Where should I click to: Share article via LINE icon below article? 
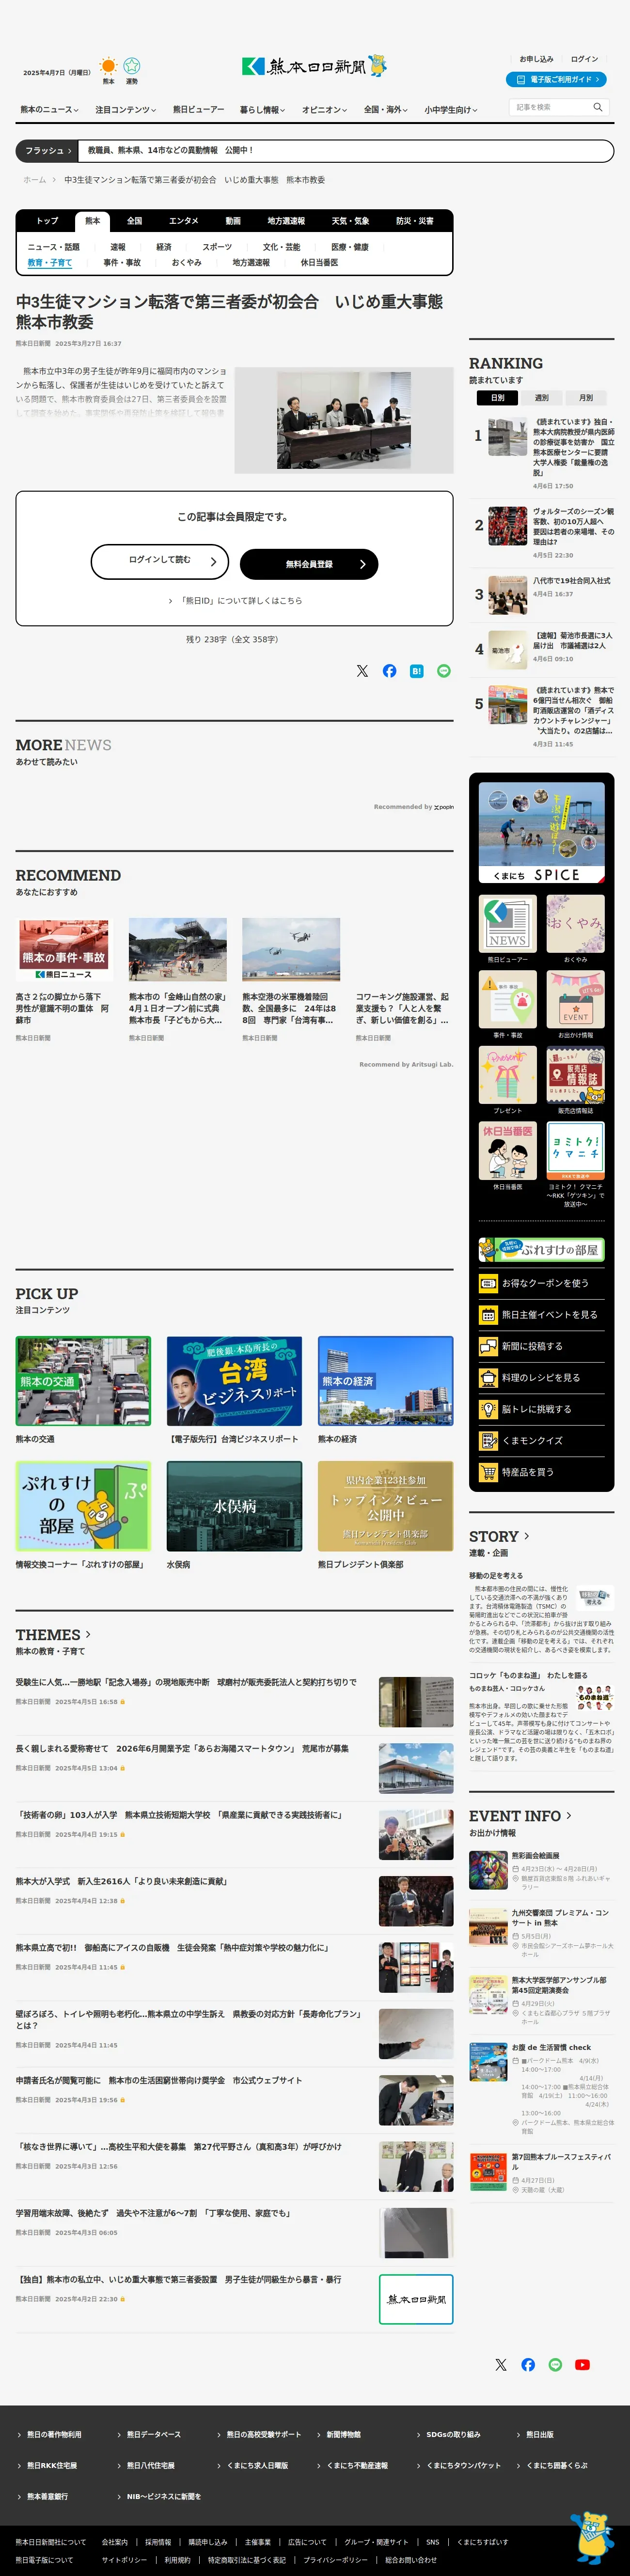click(x=443, y=671)
